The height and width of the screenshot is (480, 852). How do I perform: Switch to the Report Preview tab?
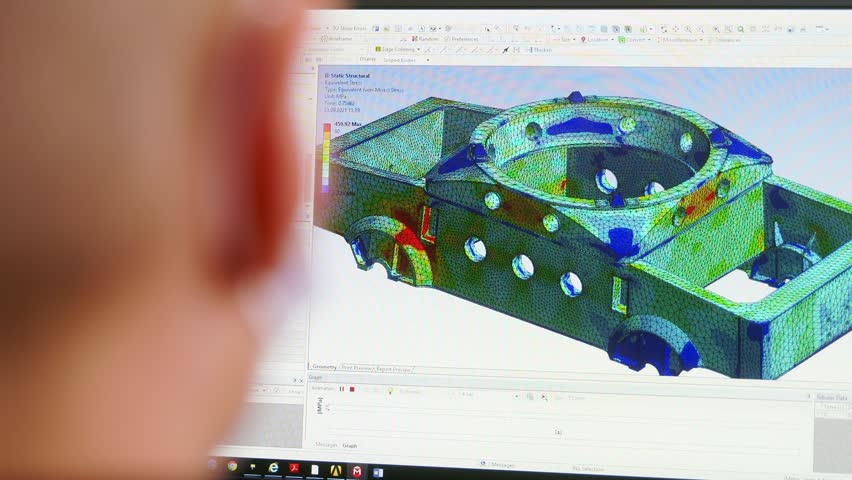pos(393,369)
